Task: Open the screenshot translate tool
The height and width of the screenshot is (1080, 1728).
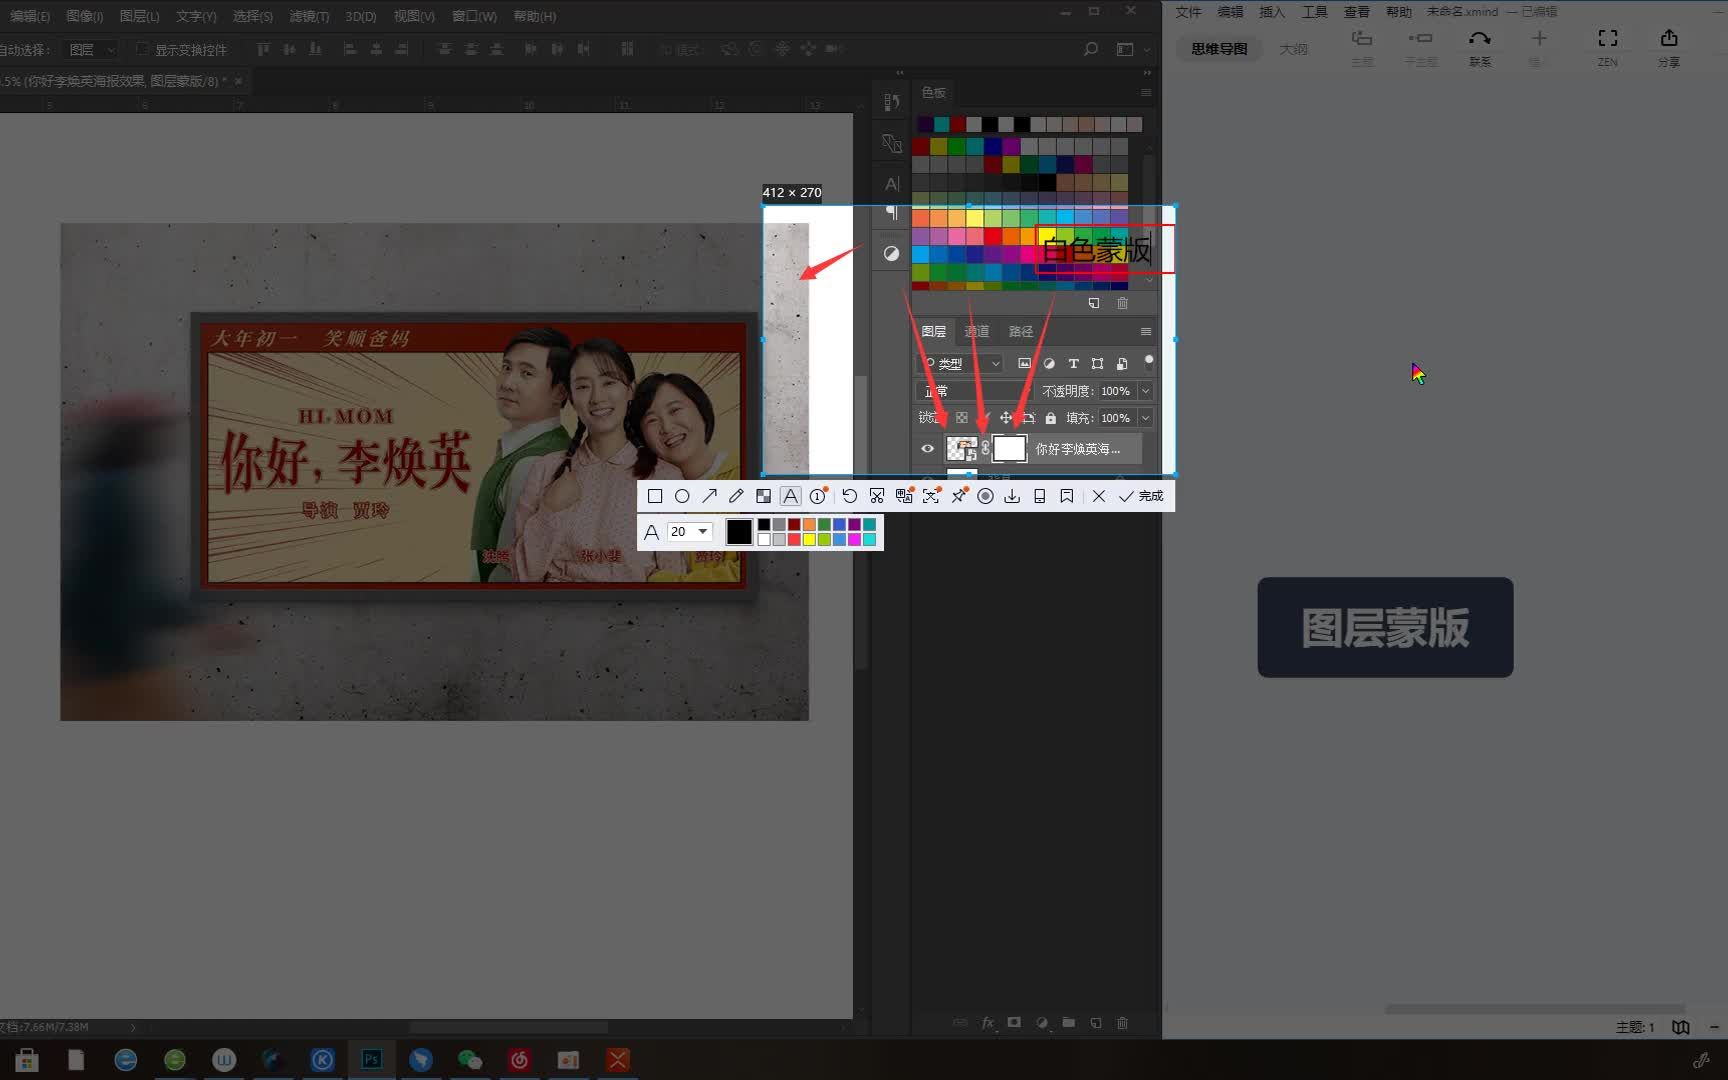Action: [904, 496]
